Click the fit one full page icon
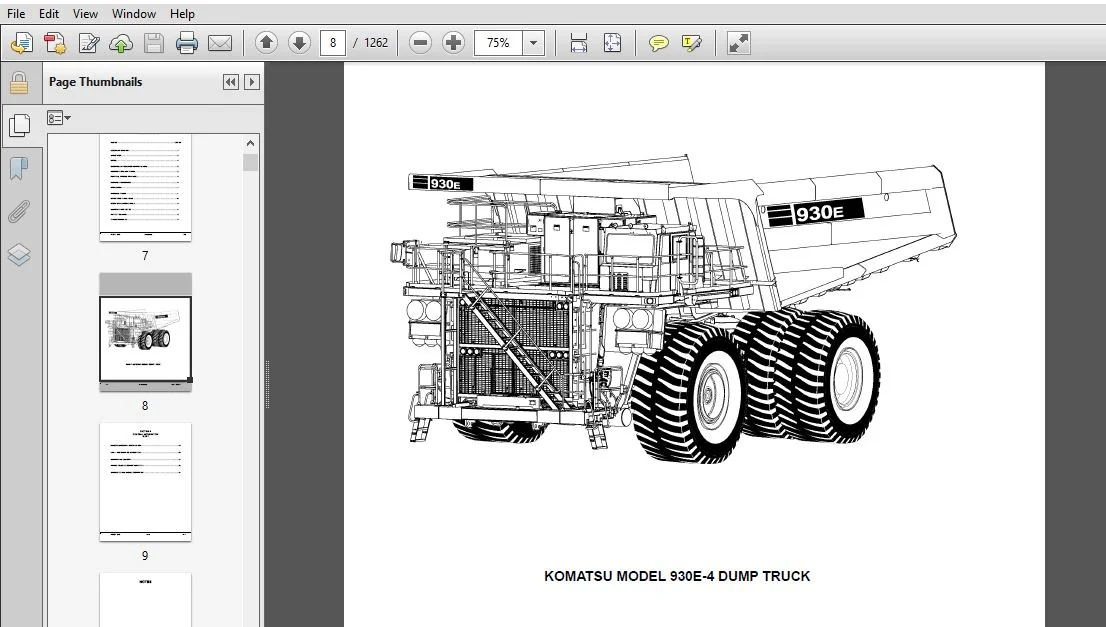This screenshot has width=1106, height=627. click(x=612, y=43)
